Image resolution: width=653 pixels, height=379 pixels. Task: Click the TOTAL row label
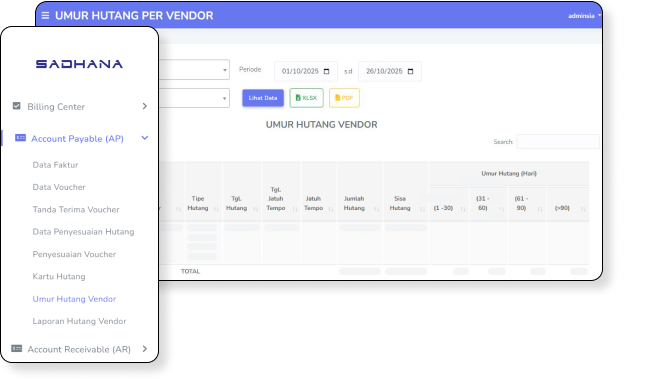[x=190, y=271]
